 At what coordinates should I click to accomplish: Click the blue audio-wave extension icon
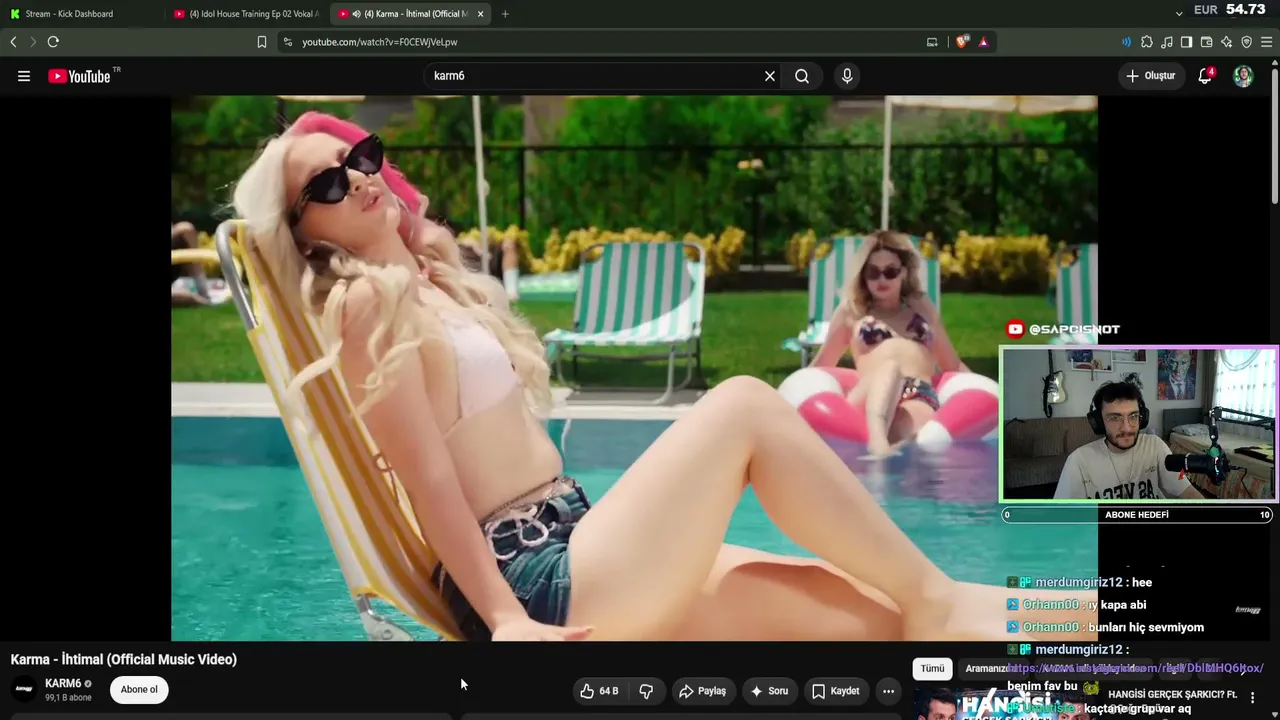(x=1126, y=42)
